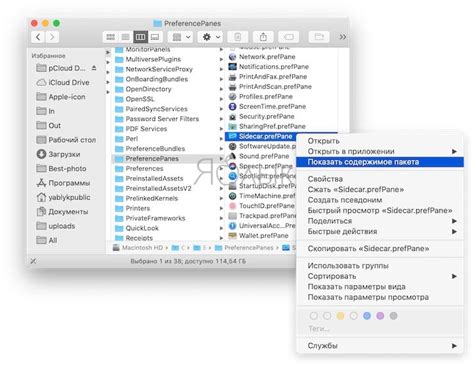Open iCloud Drive in sidebar
This screenshot has width=474, height=366.
click(63, 83)
